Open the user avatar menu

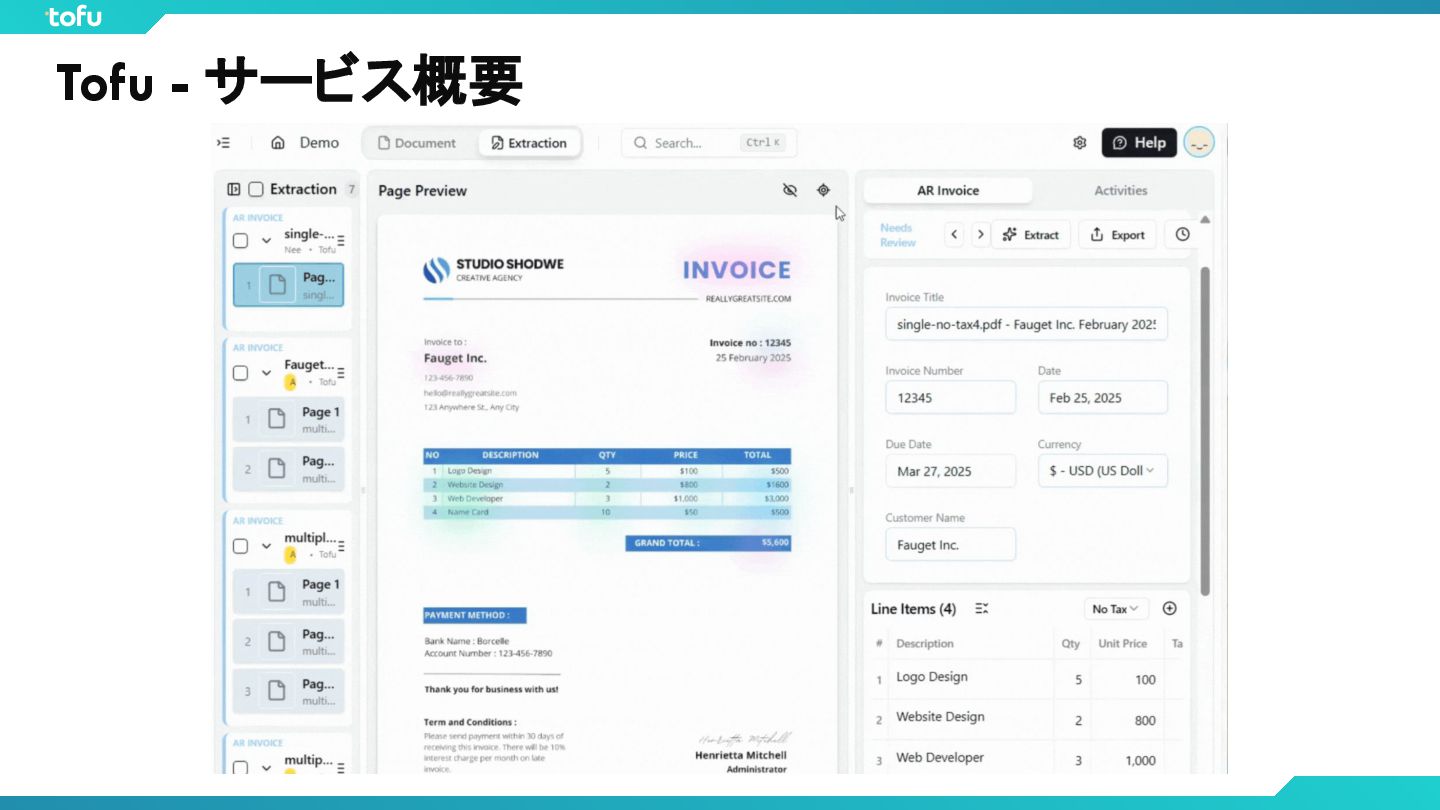point(1199,142)
